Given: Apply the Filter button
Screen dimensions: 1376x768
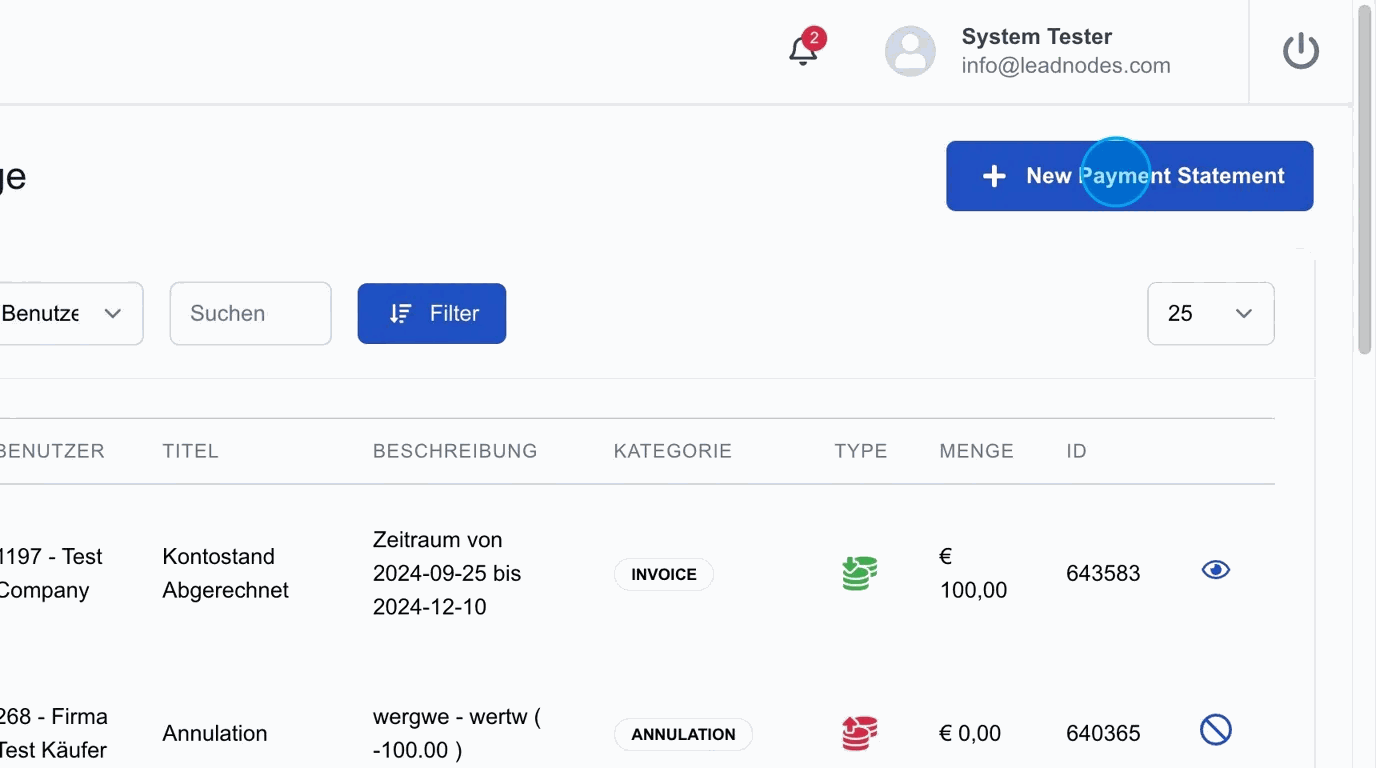Looking at the screenshot, I should point(432,314).
